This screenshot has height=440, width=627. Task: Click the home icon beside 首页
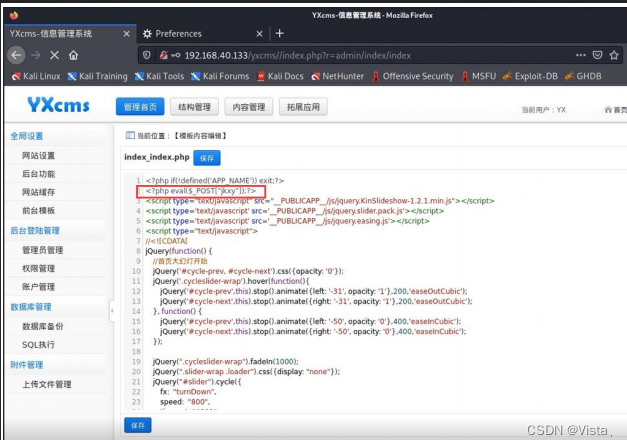point(608,110)
